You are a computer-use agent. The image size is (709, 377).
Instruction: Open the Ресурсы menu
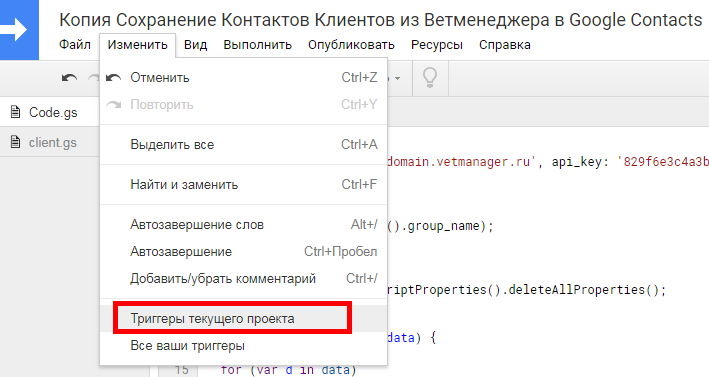point(437,45)
